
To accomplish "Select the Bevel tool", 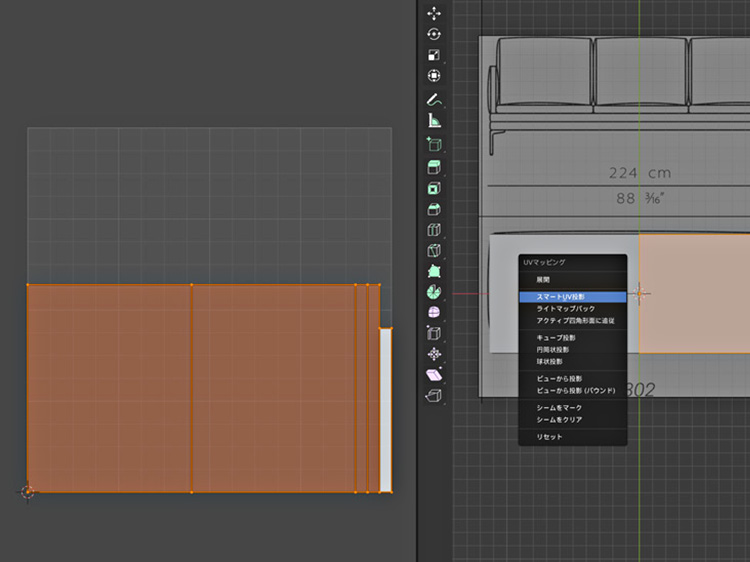I will [434, 209].
